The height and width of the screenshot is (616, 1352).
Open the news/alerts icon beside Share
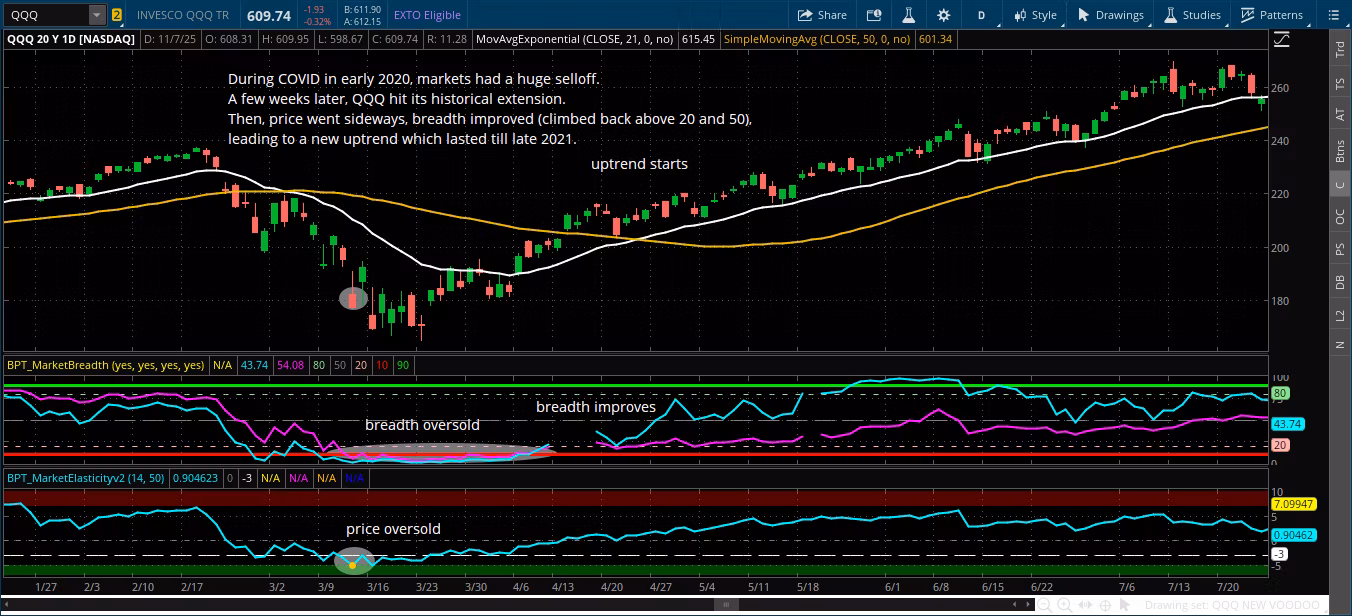coord(874,15)
